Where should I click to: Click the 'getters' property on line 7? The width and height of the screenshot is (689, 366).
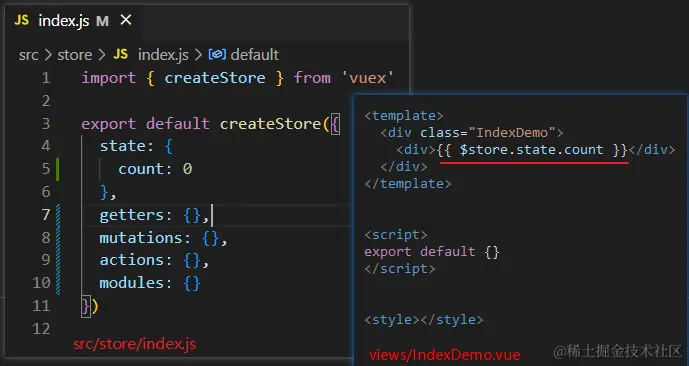[131, 215]
